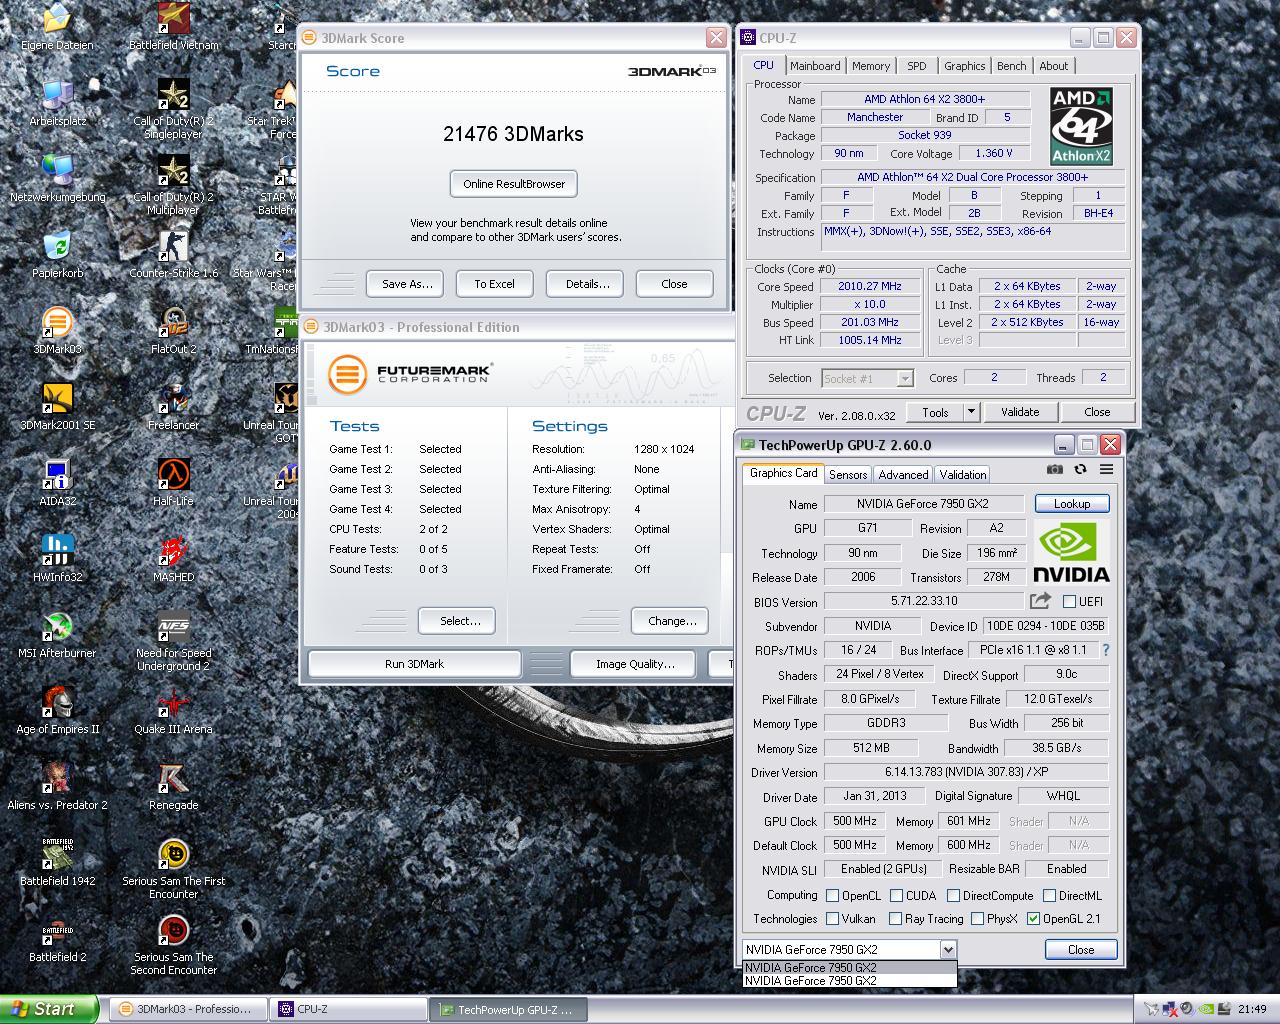
Task: Choose the second NVIDIA GeForce 7950 GX2 entry
Action: [x=849, y=980]
